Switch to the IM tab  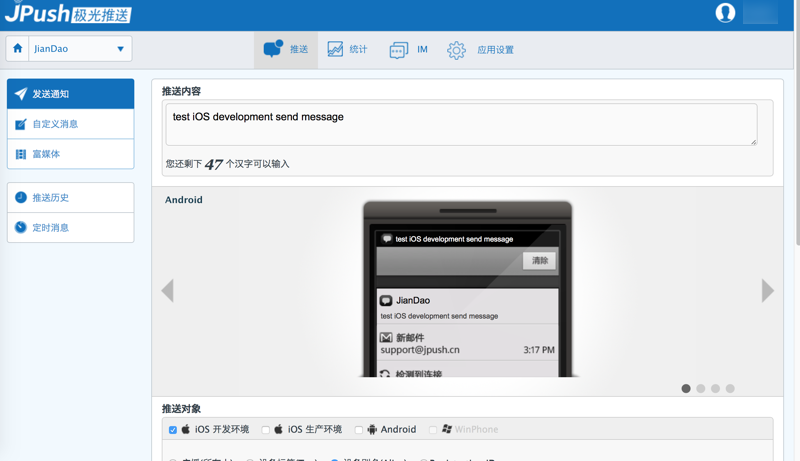pos(408,49)
